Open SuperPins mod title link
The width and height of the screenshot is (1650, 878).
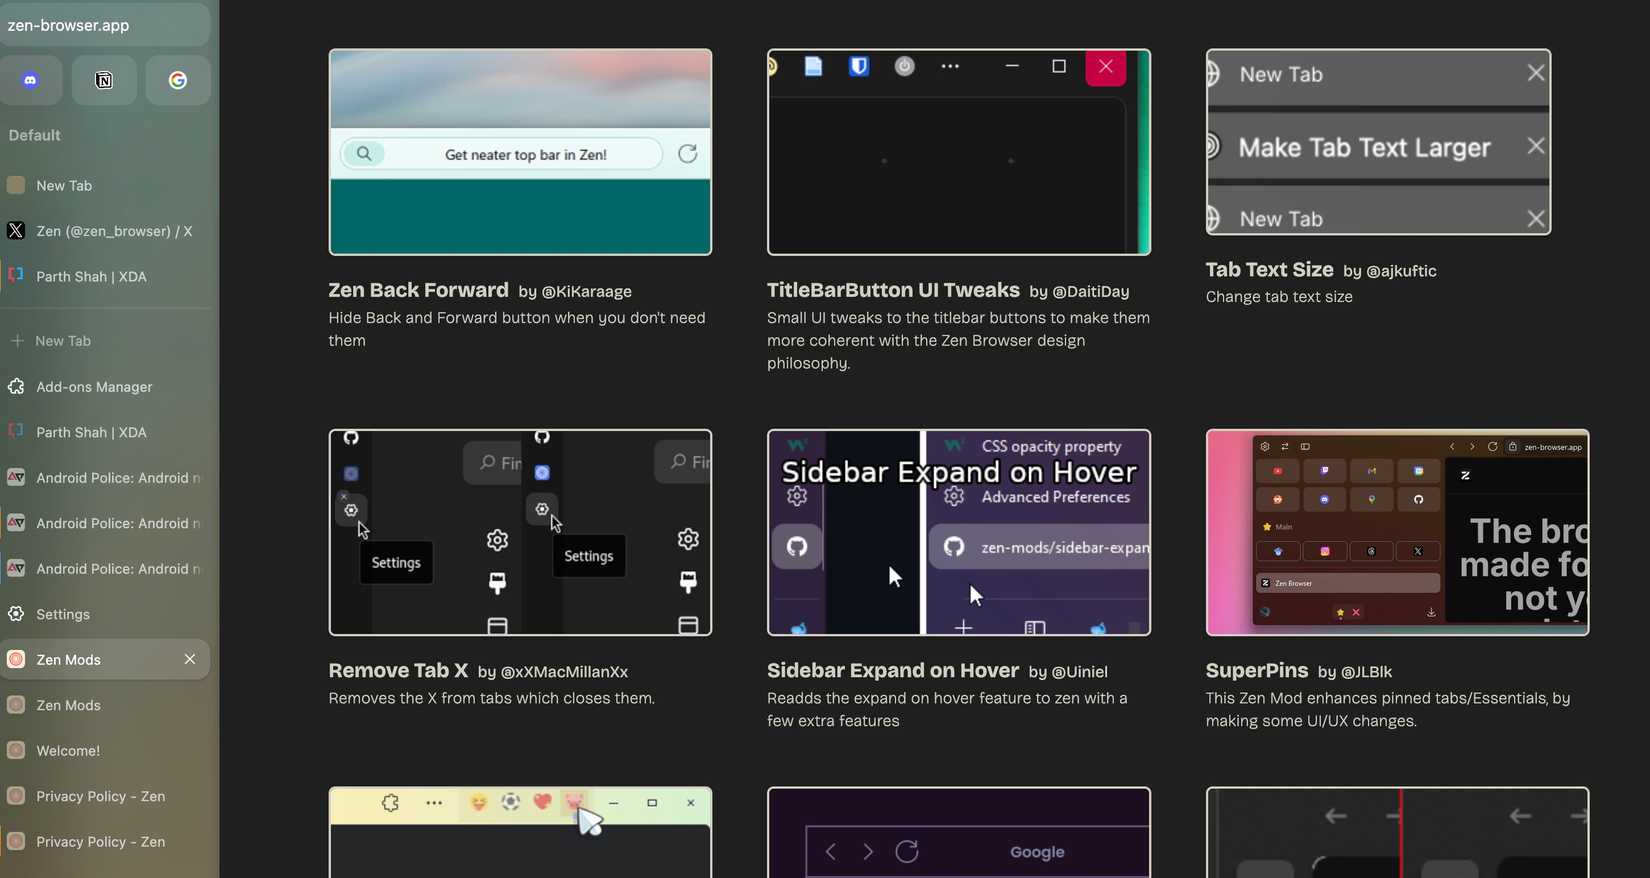(x=1256, y=671)
